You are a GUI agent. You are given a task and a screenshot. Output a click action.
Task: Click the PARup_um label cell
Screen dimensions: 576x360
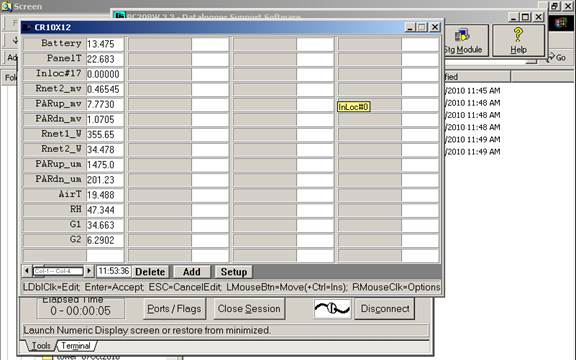click(55, 164)
